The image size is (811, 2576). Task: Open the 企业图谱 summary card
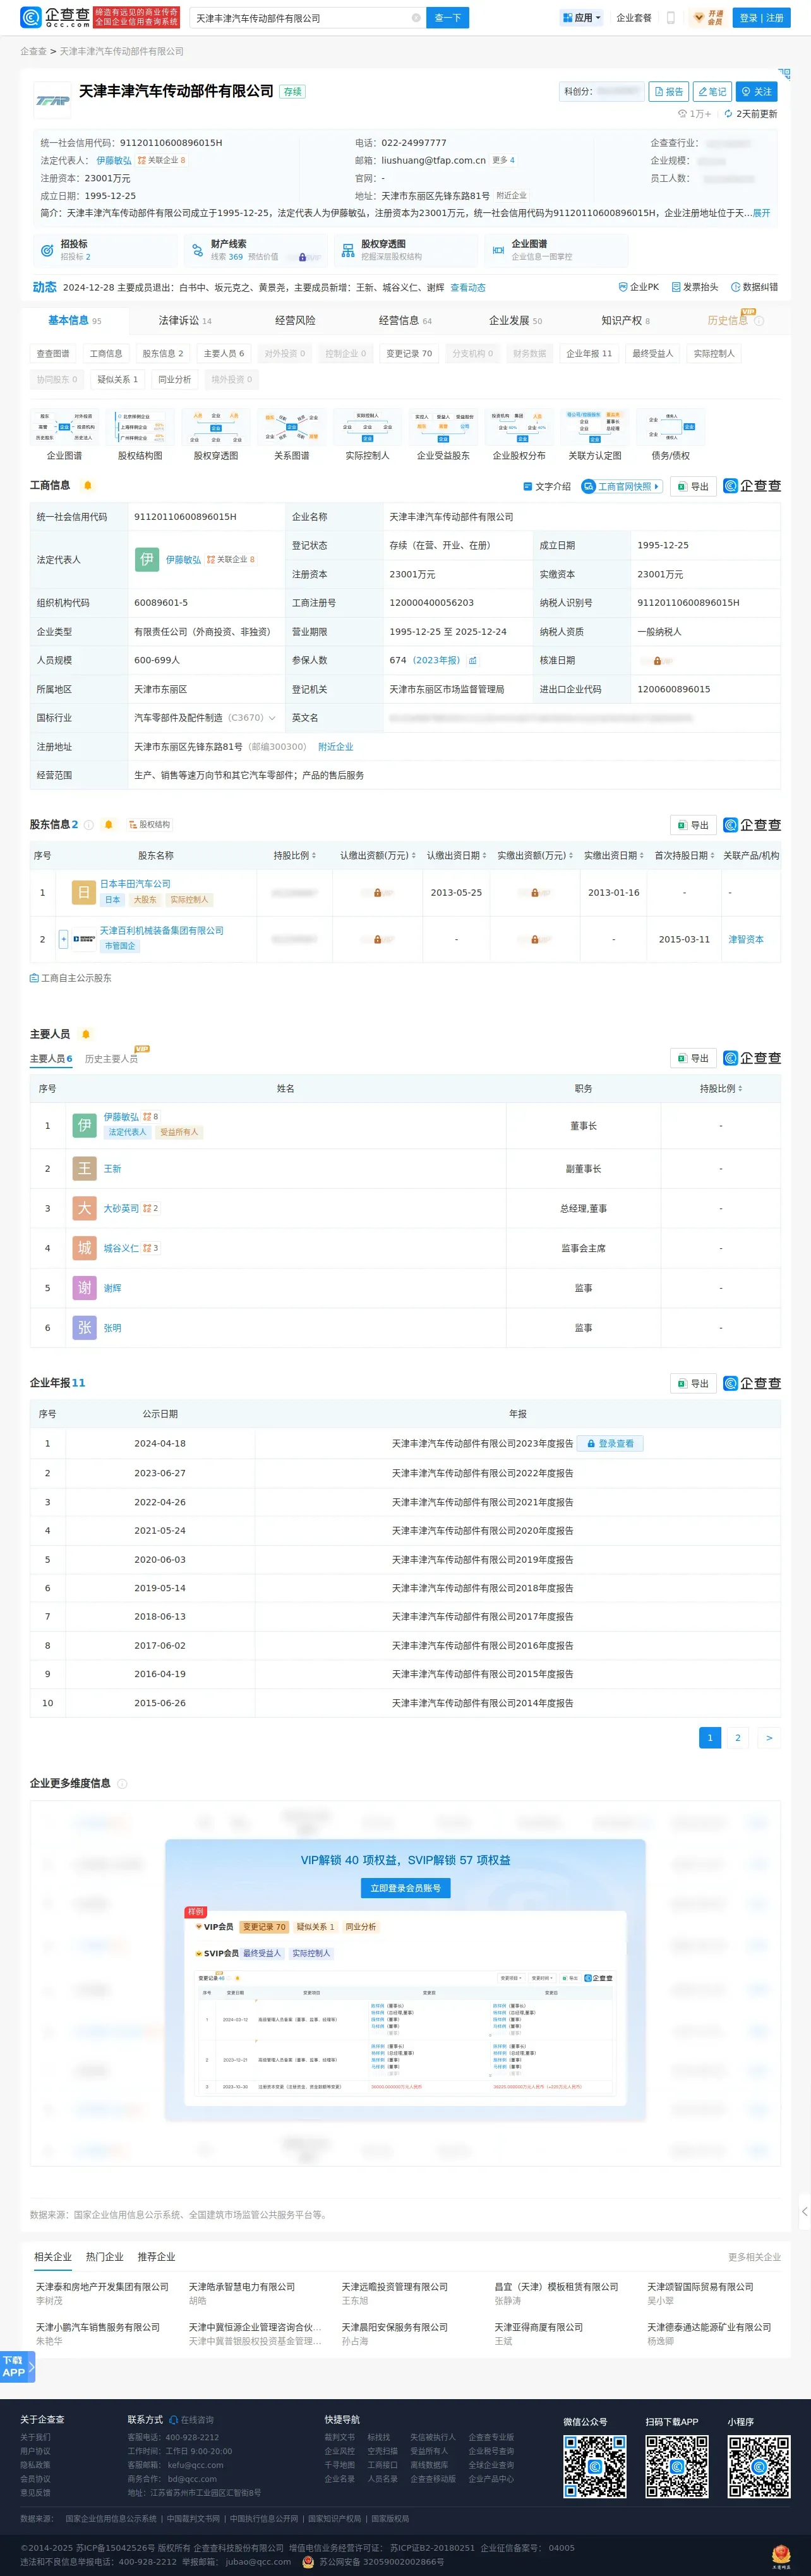pos(556,250)
